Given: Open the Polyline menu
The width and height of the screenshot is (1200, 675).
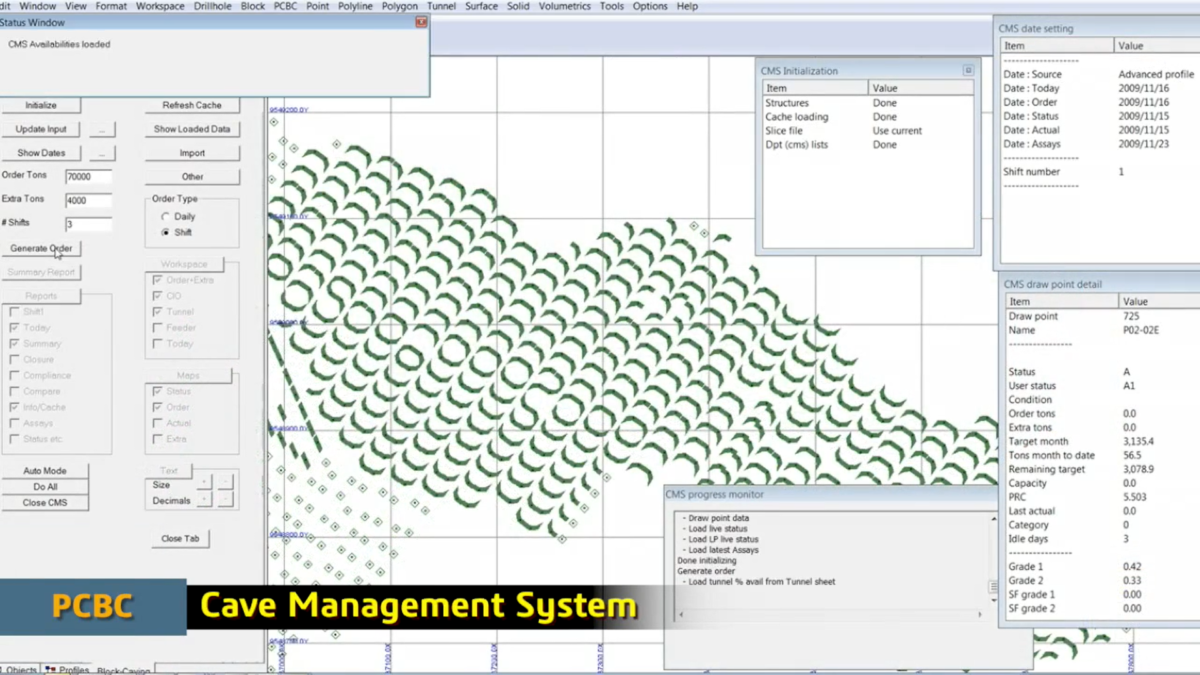Looking at the screenshot, I should pyautogui.click(x=355, y=6).
